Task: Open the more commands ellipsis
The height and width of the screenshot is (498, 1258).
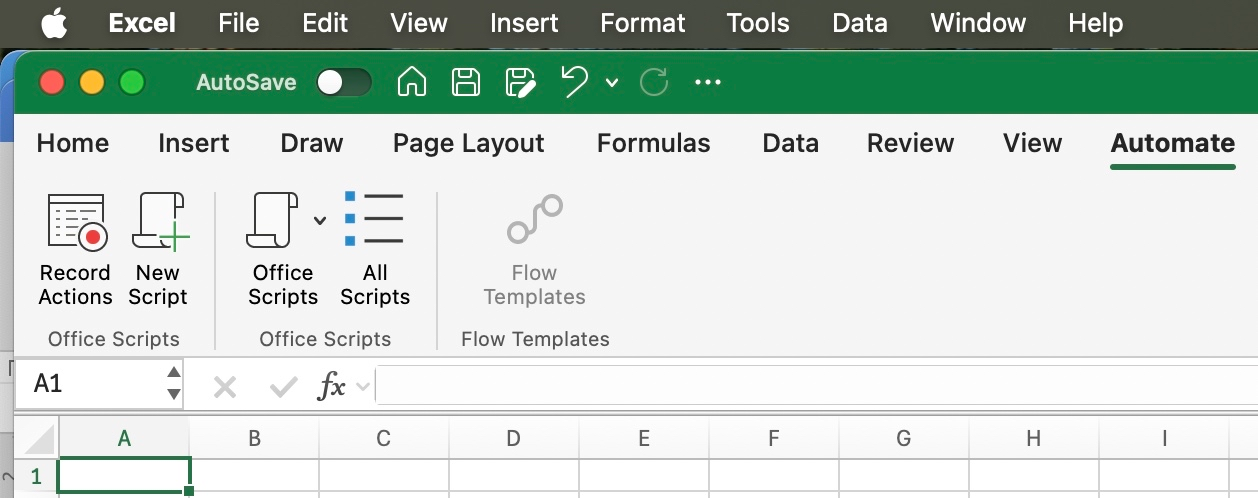Action: point(708,82)
